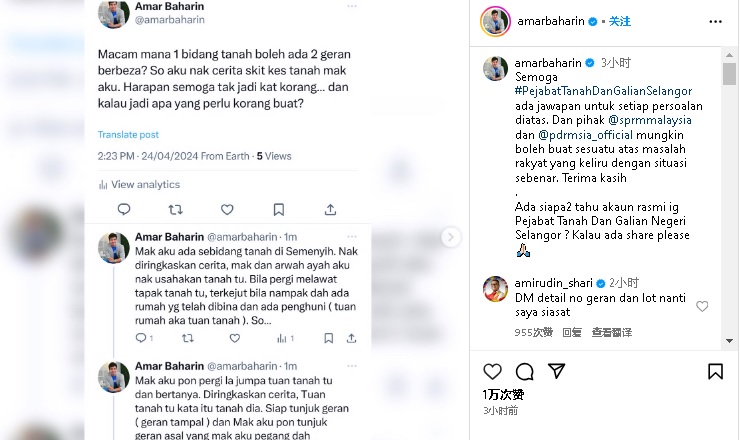
Task: Open #PejabatTanahDanGalianSelangor hashtag
Action: click(603, 91)
